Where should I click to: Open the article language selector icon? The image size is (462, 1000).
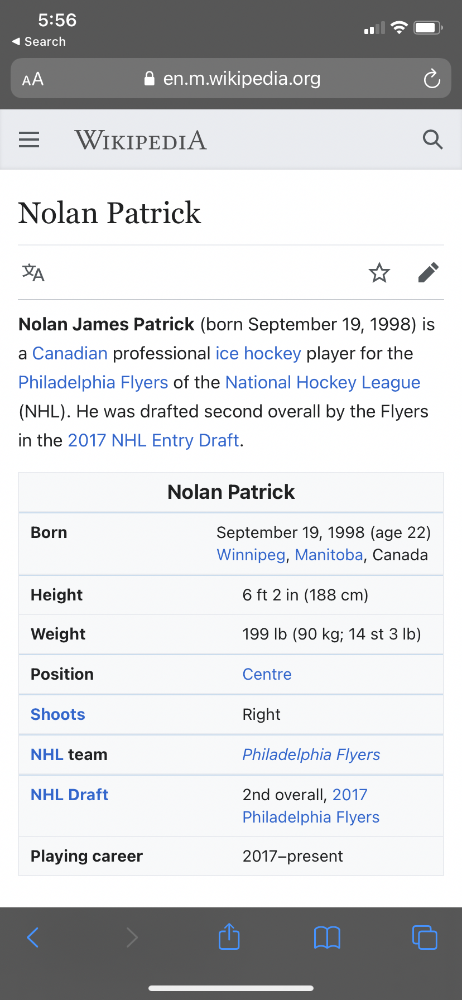tap(33, 273)
